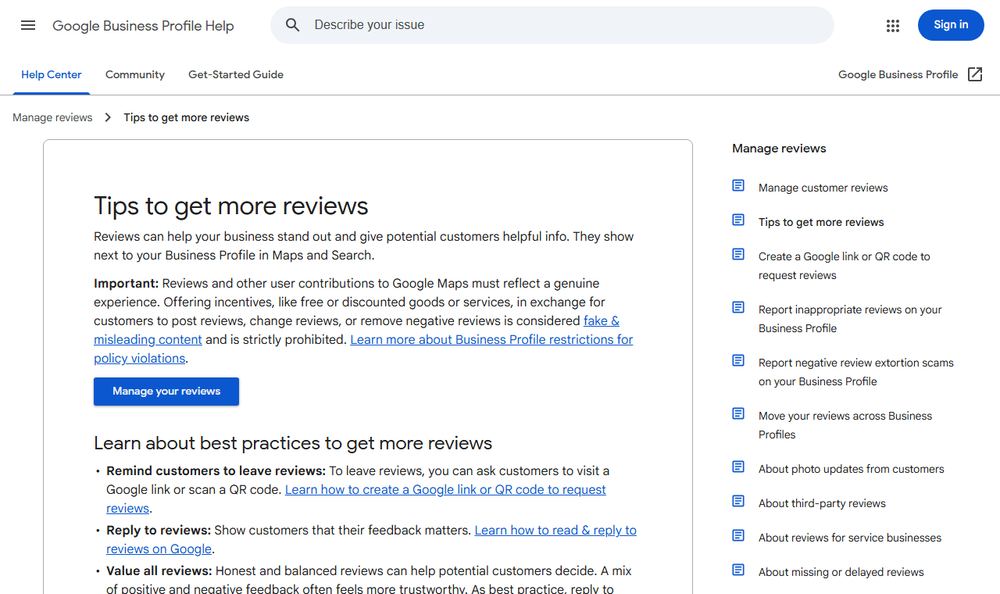The width and height of the screenshot is (1000, 594).
Task: Open sidebar article Tips to get more reviews
Action: 821,222
